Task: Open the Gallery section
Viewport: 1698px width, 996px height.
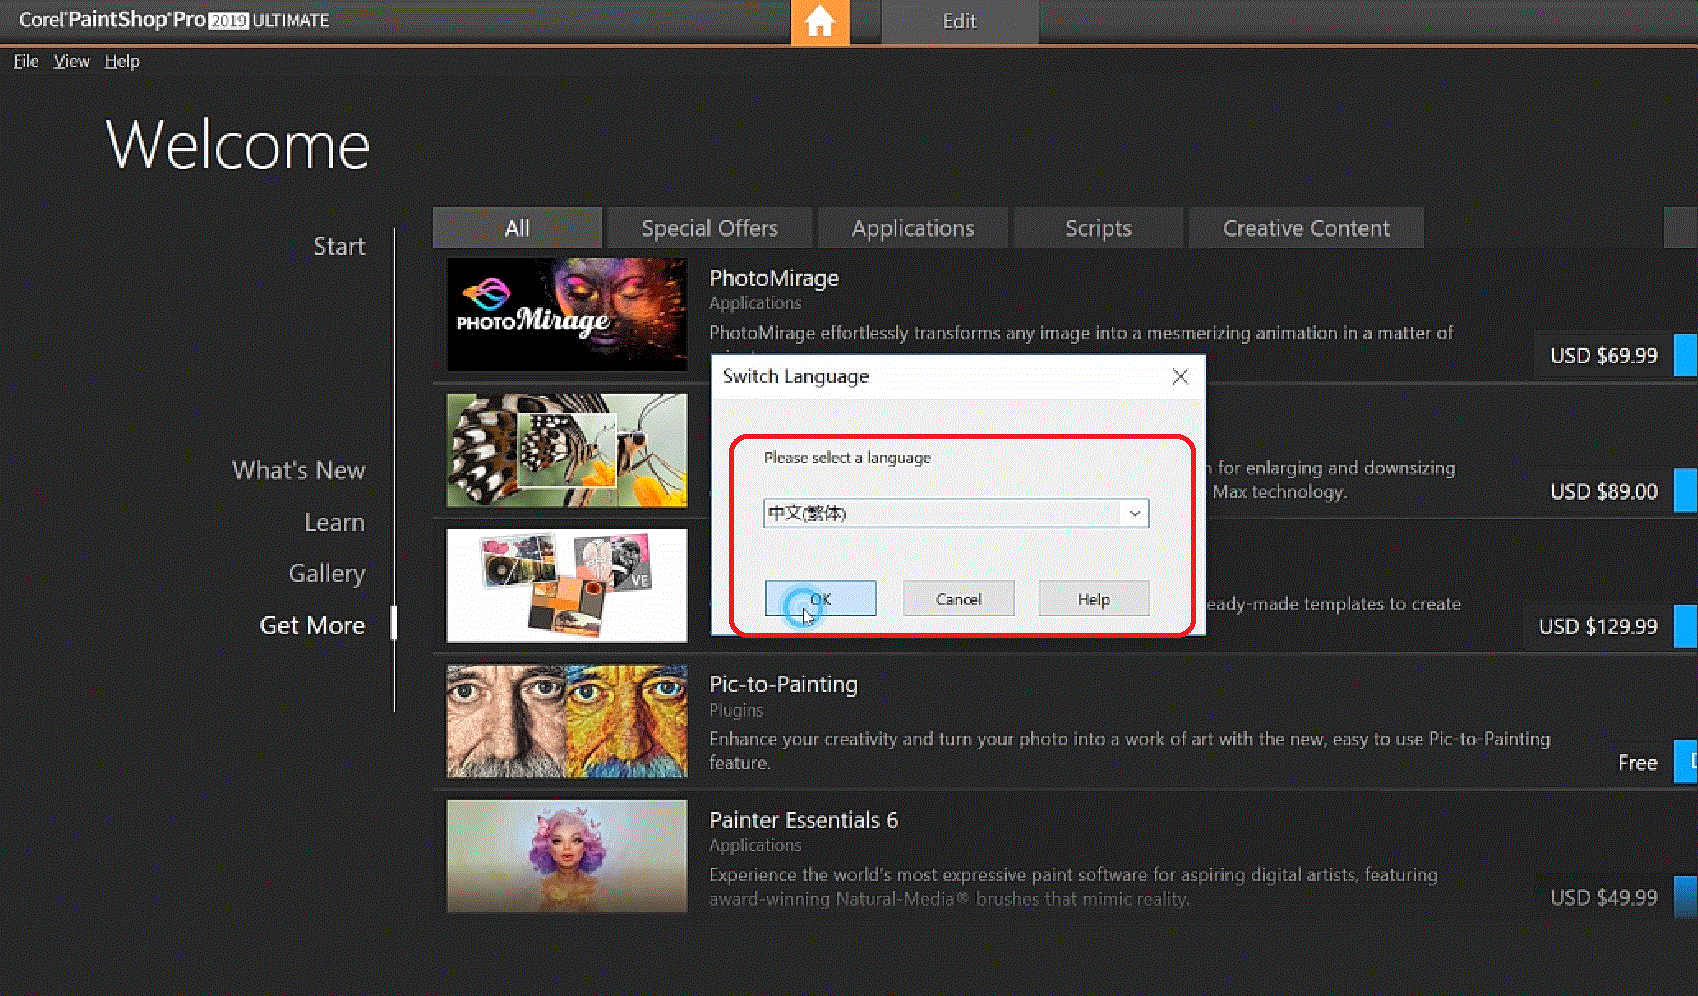Action: (x=327, y=574)
